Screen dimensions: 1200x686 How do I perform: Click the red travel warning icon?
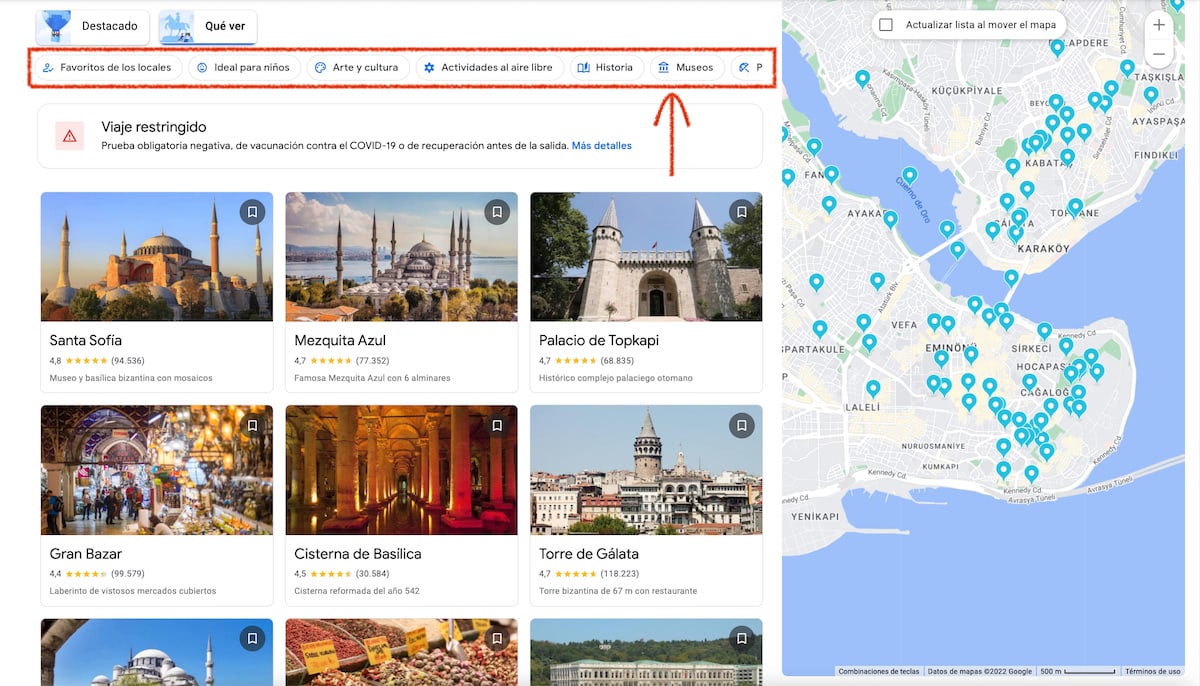tap(69, 136)
